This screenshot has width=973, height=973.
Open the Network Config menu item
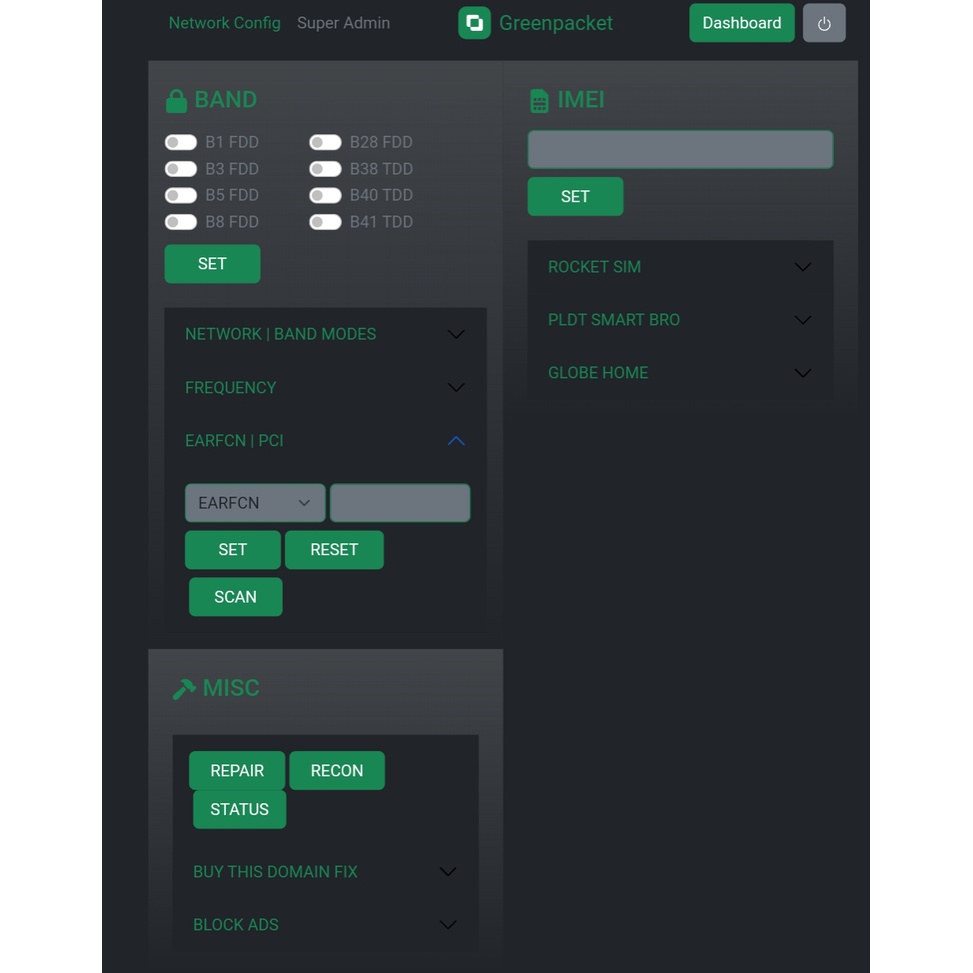(x=224, y=23)
